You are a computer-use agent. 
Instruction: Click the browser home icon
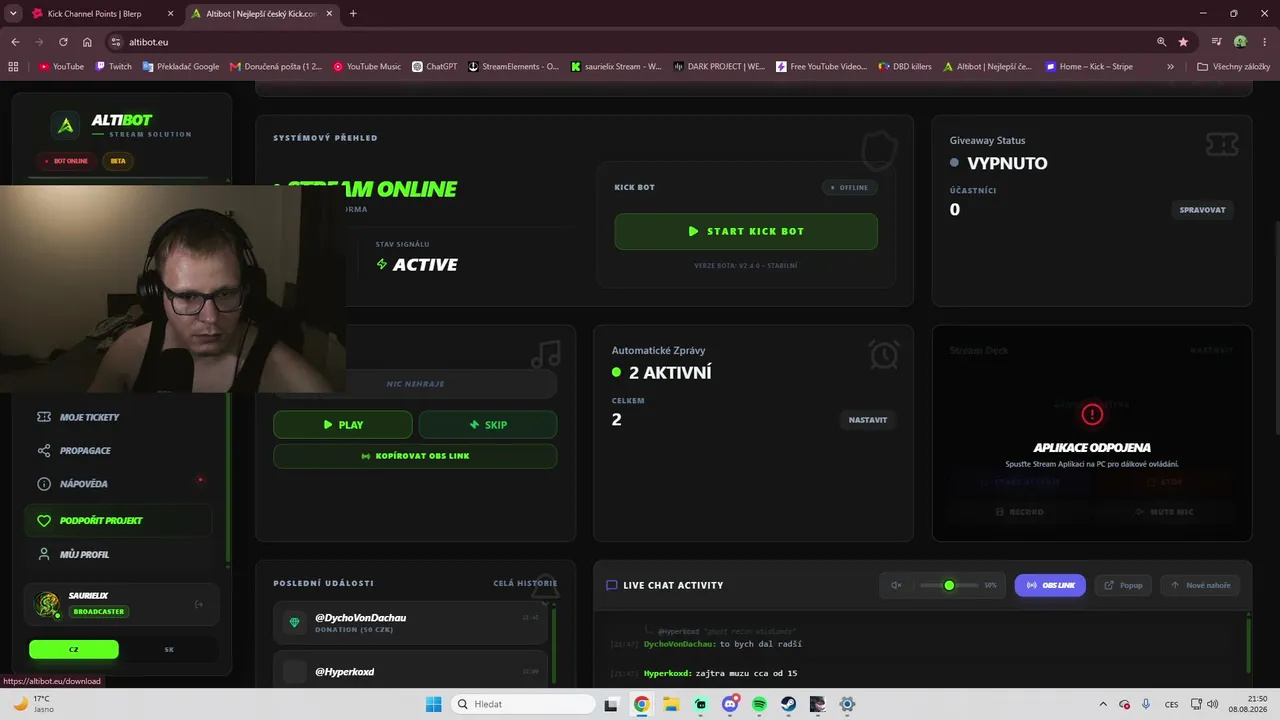tap(87, 42)
